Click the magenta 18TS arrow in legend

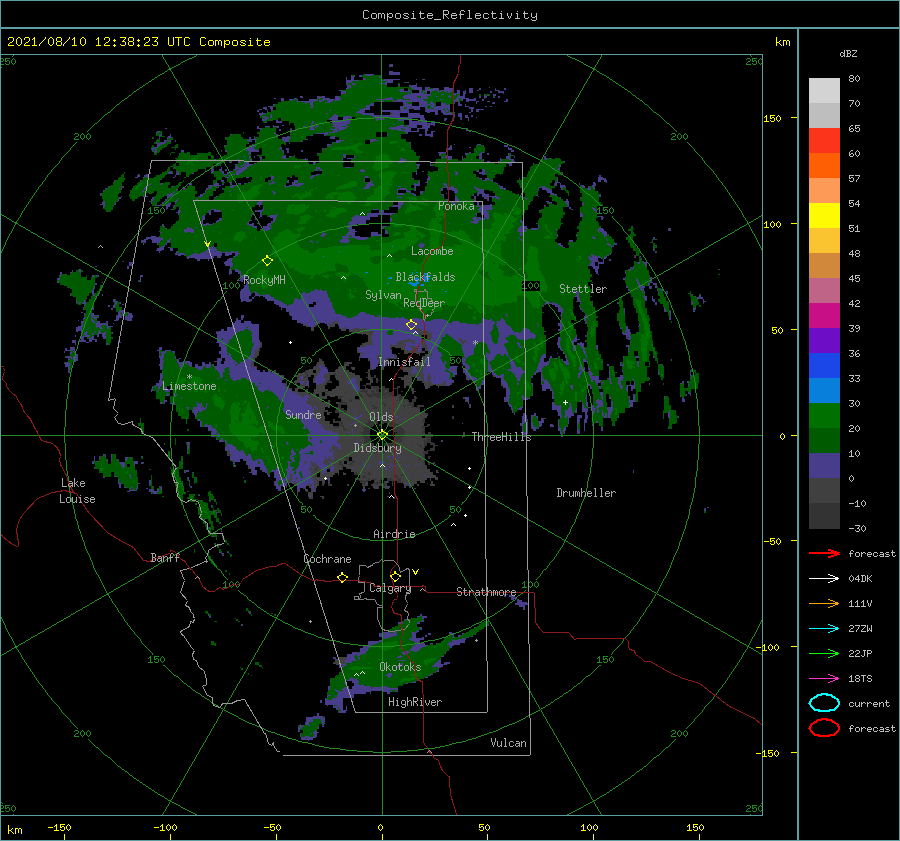pos(824,679)
